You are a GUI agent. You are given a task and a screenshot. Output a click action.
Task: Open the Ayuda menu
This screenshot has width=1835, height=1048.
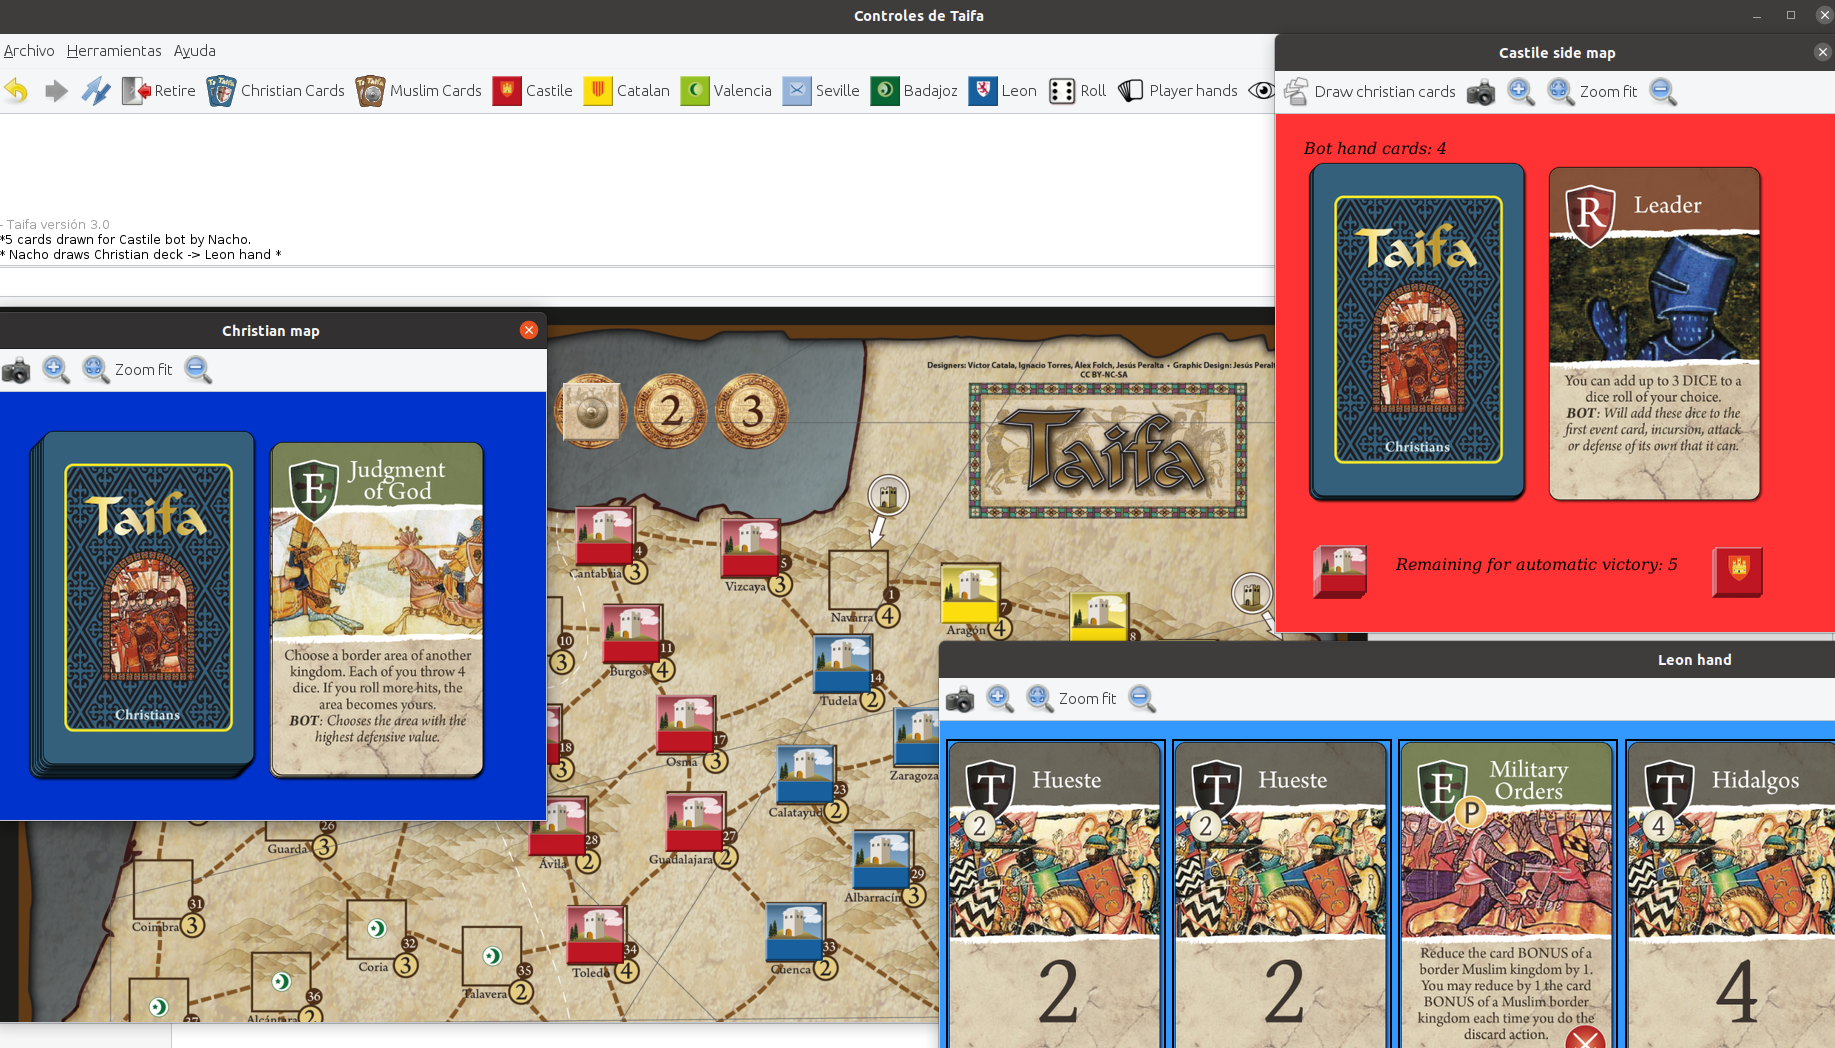(x=195, y=51)
